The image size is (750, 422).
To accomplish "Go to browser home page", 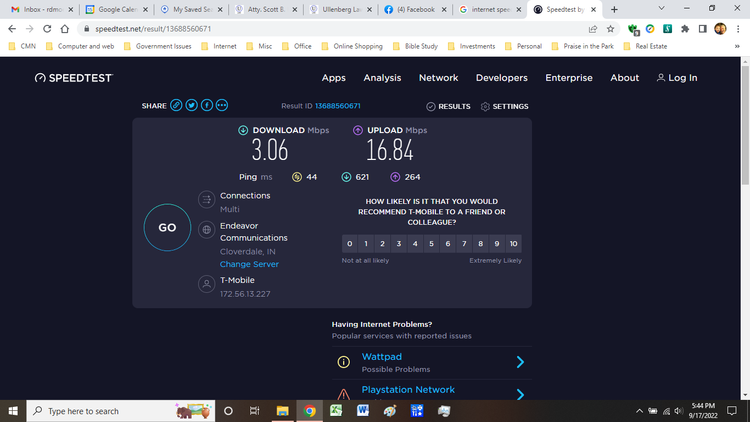I will pyautogui.click(x=65, y=29).
